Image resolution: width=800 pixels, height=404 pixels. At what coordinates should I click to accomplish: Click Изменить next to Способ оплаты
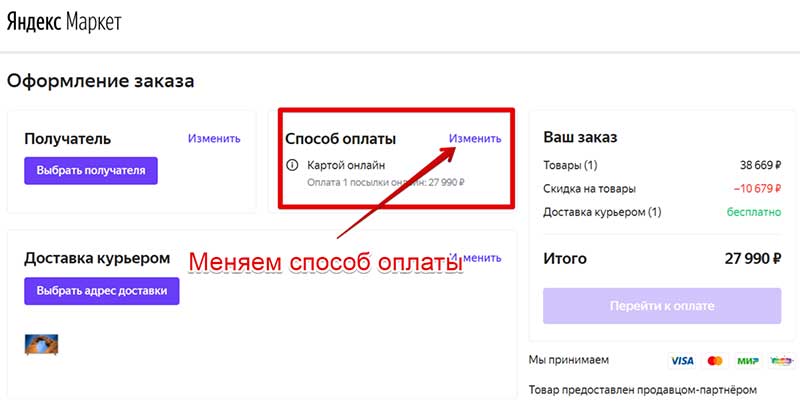coord(475,138)
